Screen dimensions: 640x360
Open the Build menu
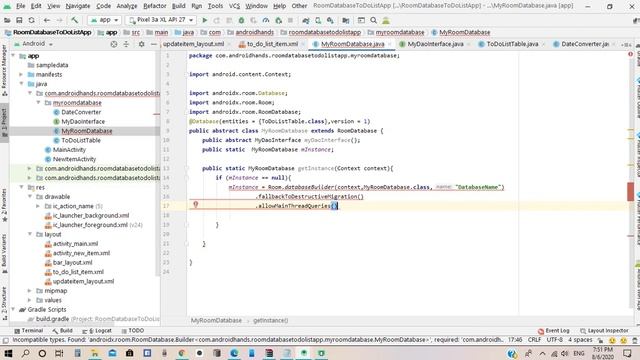[x=178, y=6]
